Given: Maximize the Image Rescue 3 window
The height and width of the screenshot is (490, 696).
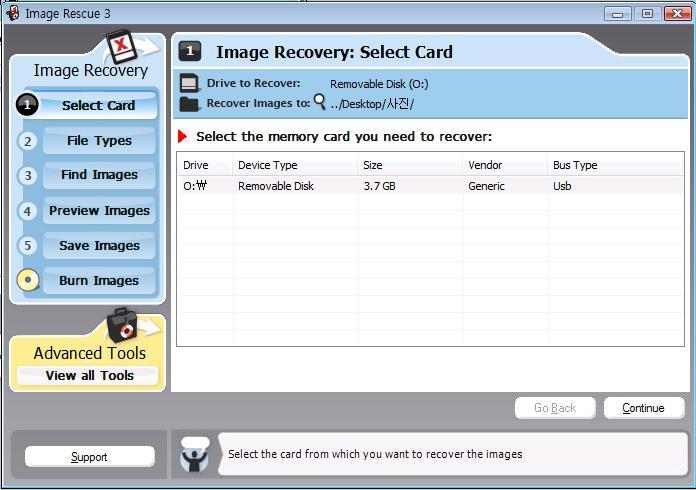Looking at the screenshot, I should (x=647, y=14).
